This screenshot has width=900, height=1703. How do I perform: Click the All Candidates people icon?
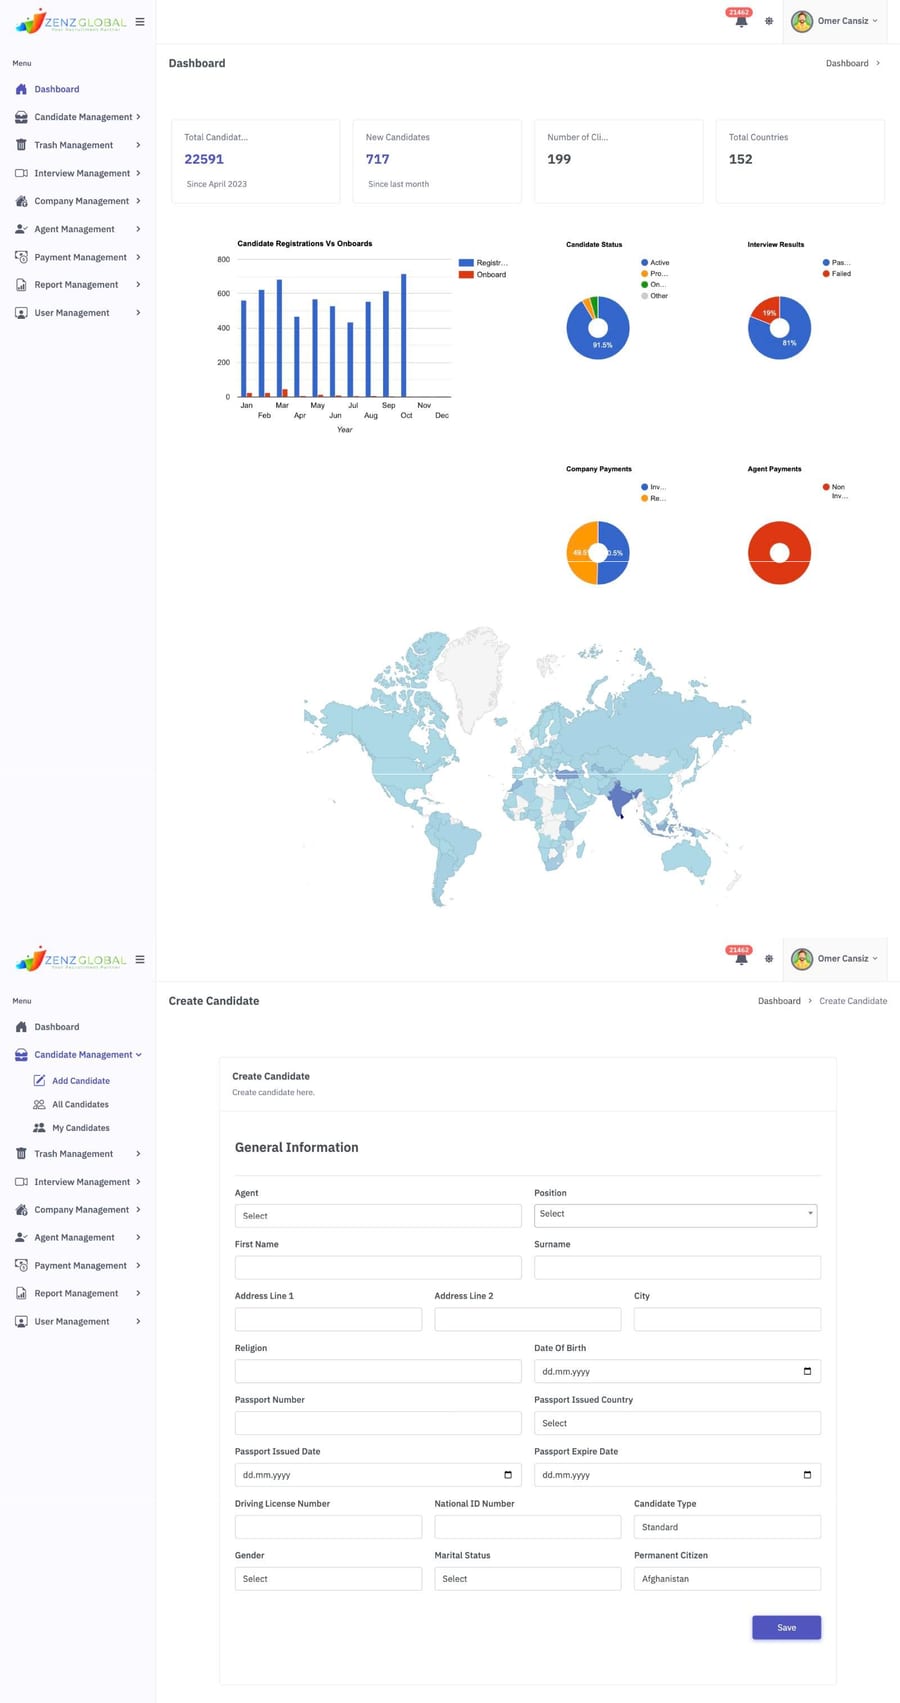[x=39, y=1105]
